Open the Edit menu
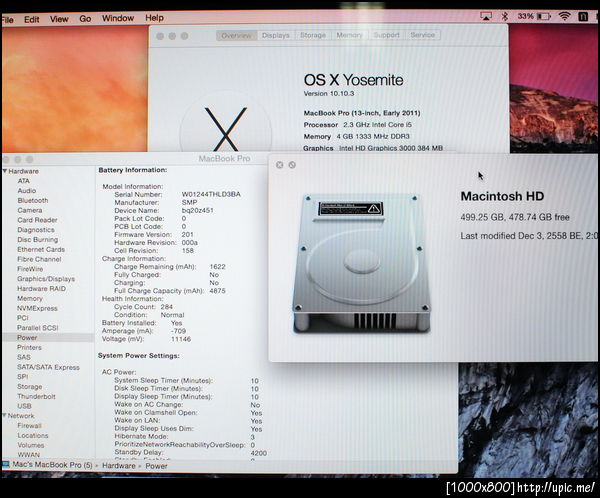 [31, 19]
